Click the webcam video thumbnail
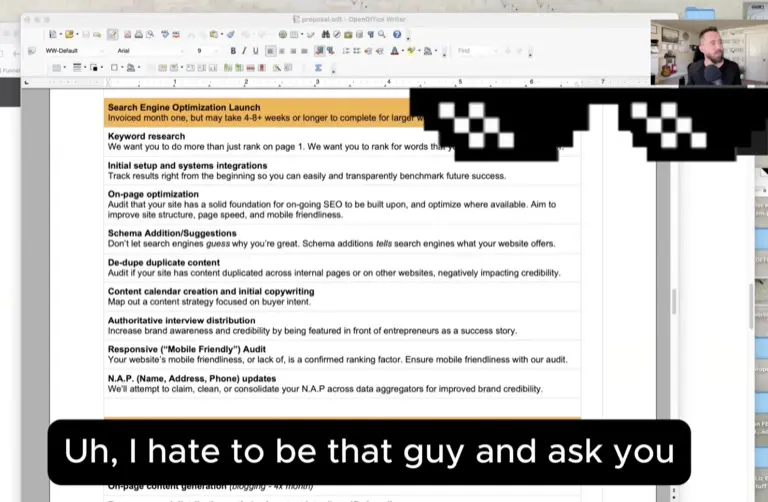Screen dimensions: 768x502 709,52
